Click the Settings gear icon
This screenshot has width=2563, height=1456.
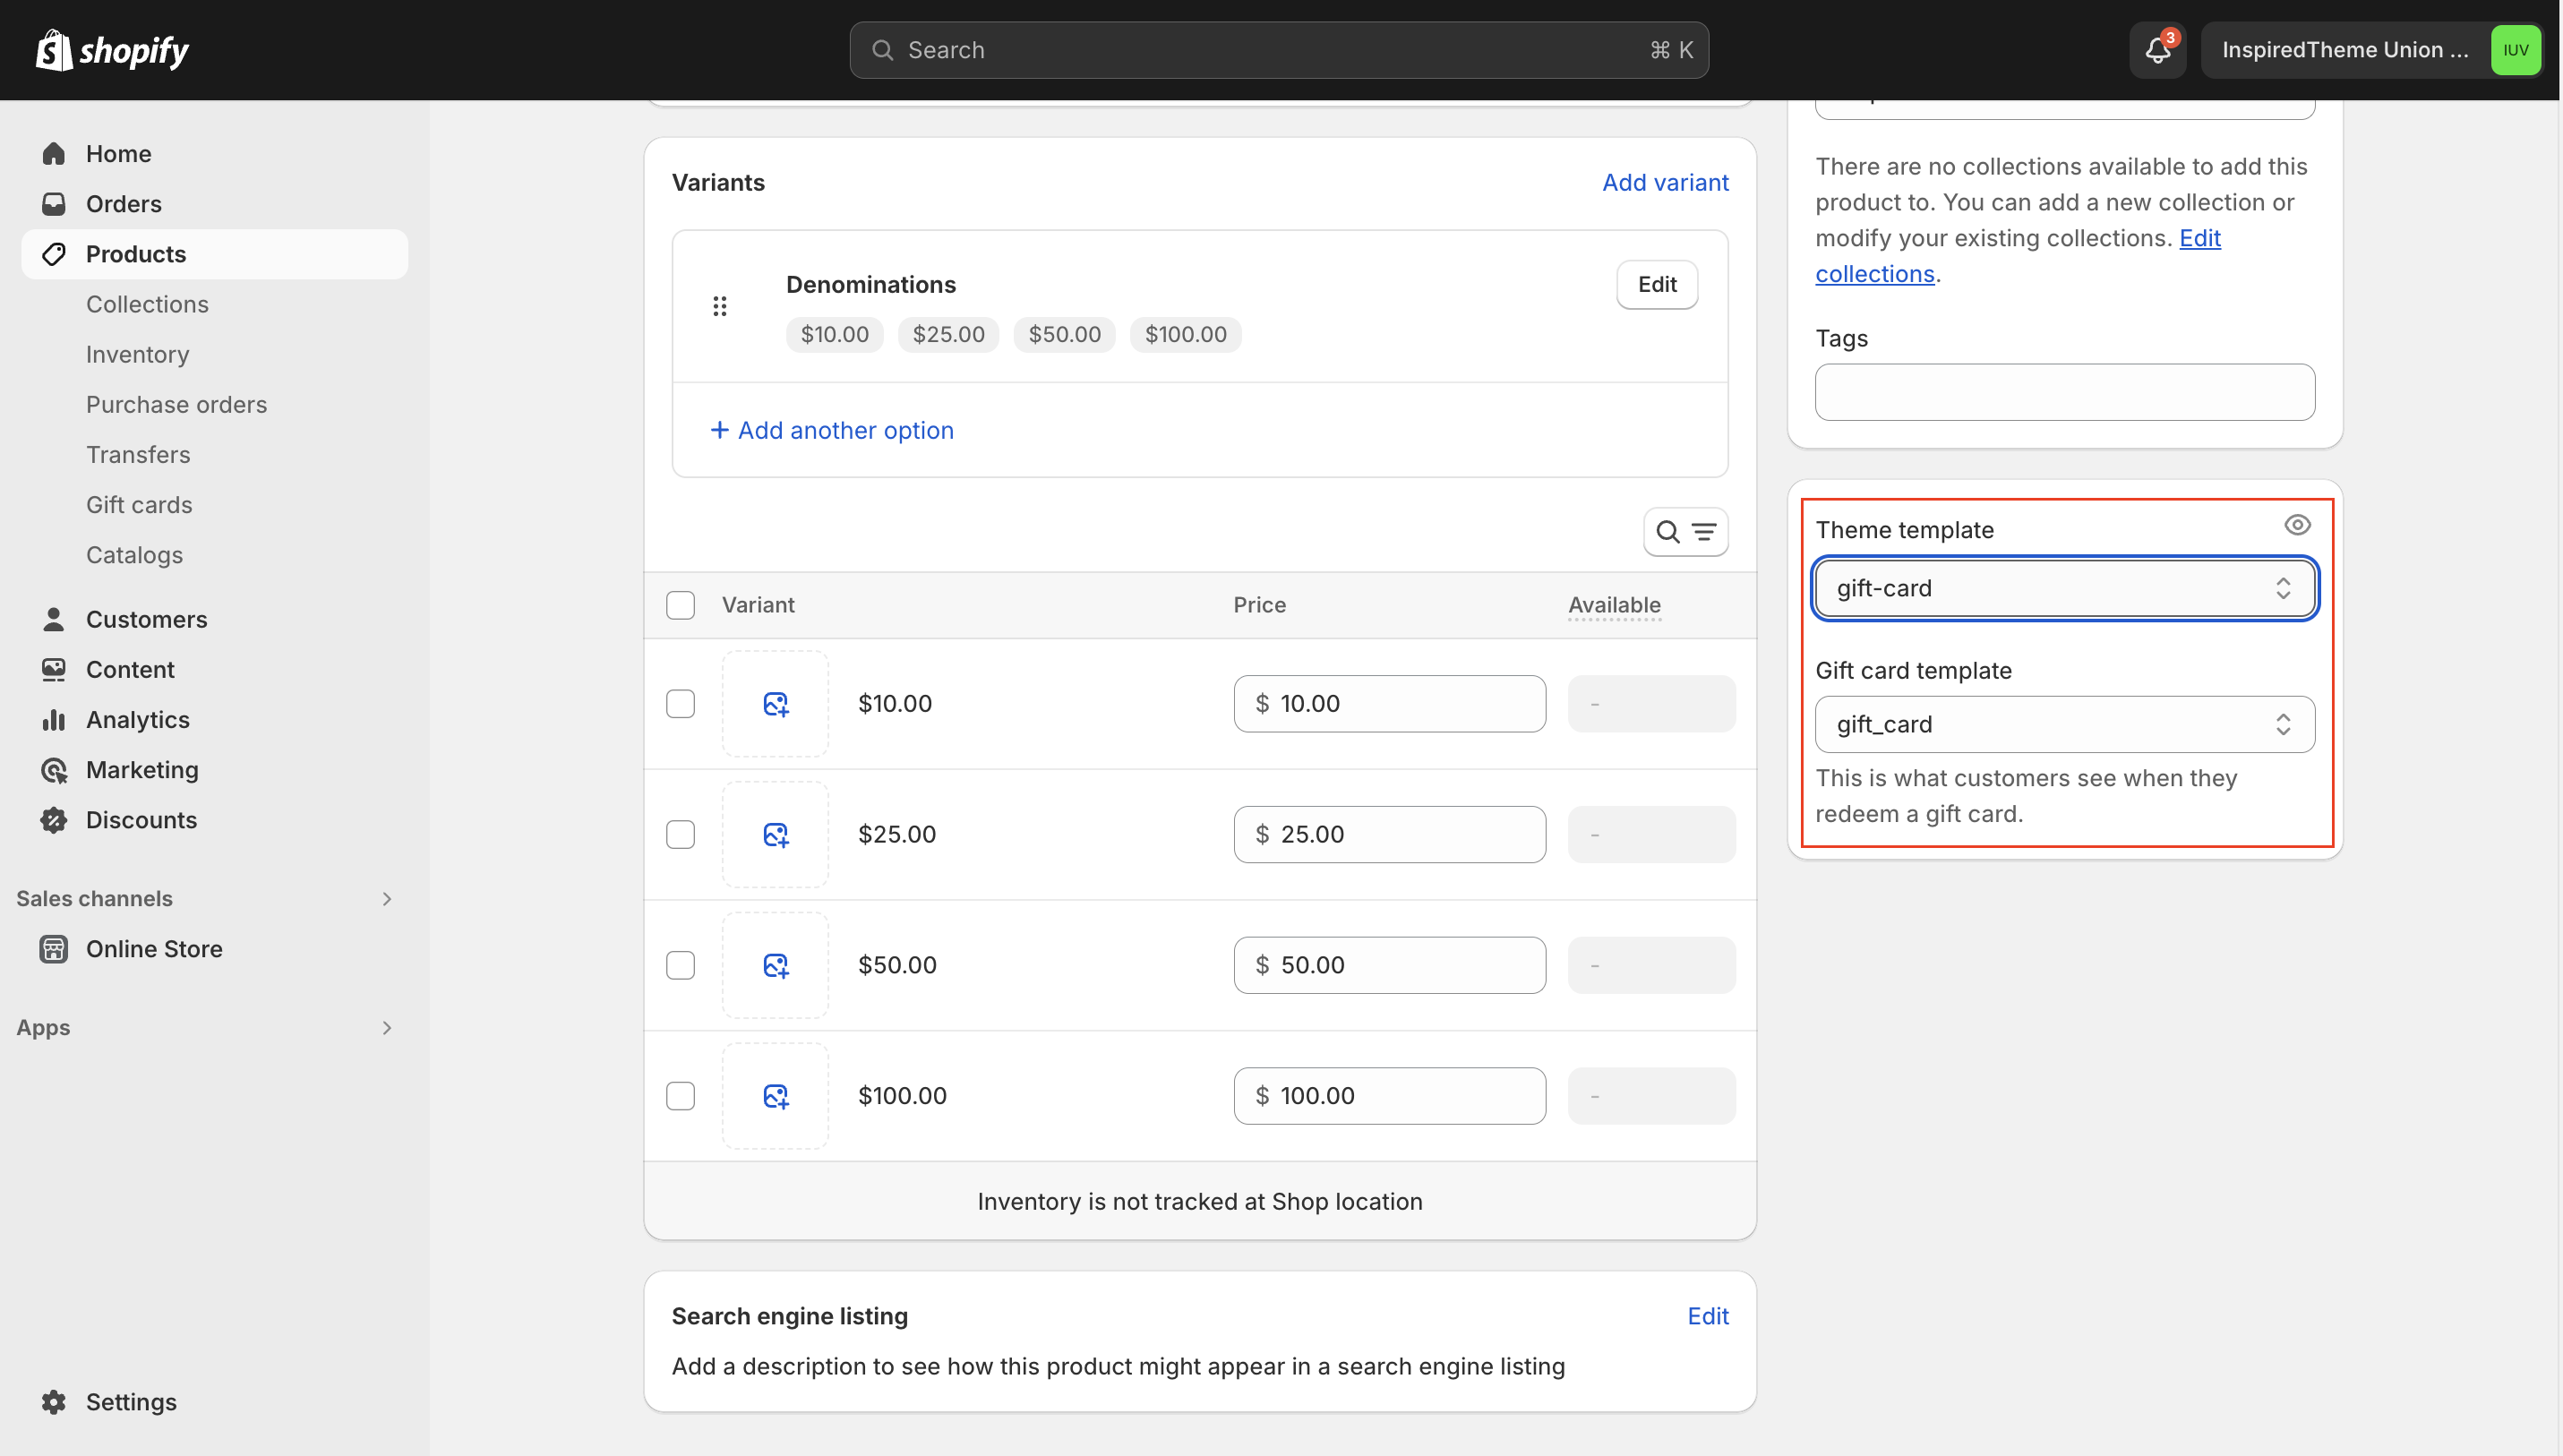tap(54, 1402)
